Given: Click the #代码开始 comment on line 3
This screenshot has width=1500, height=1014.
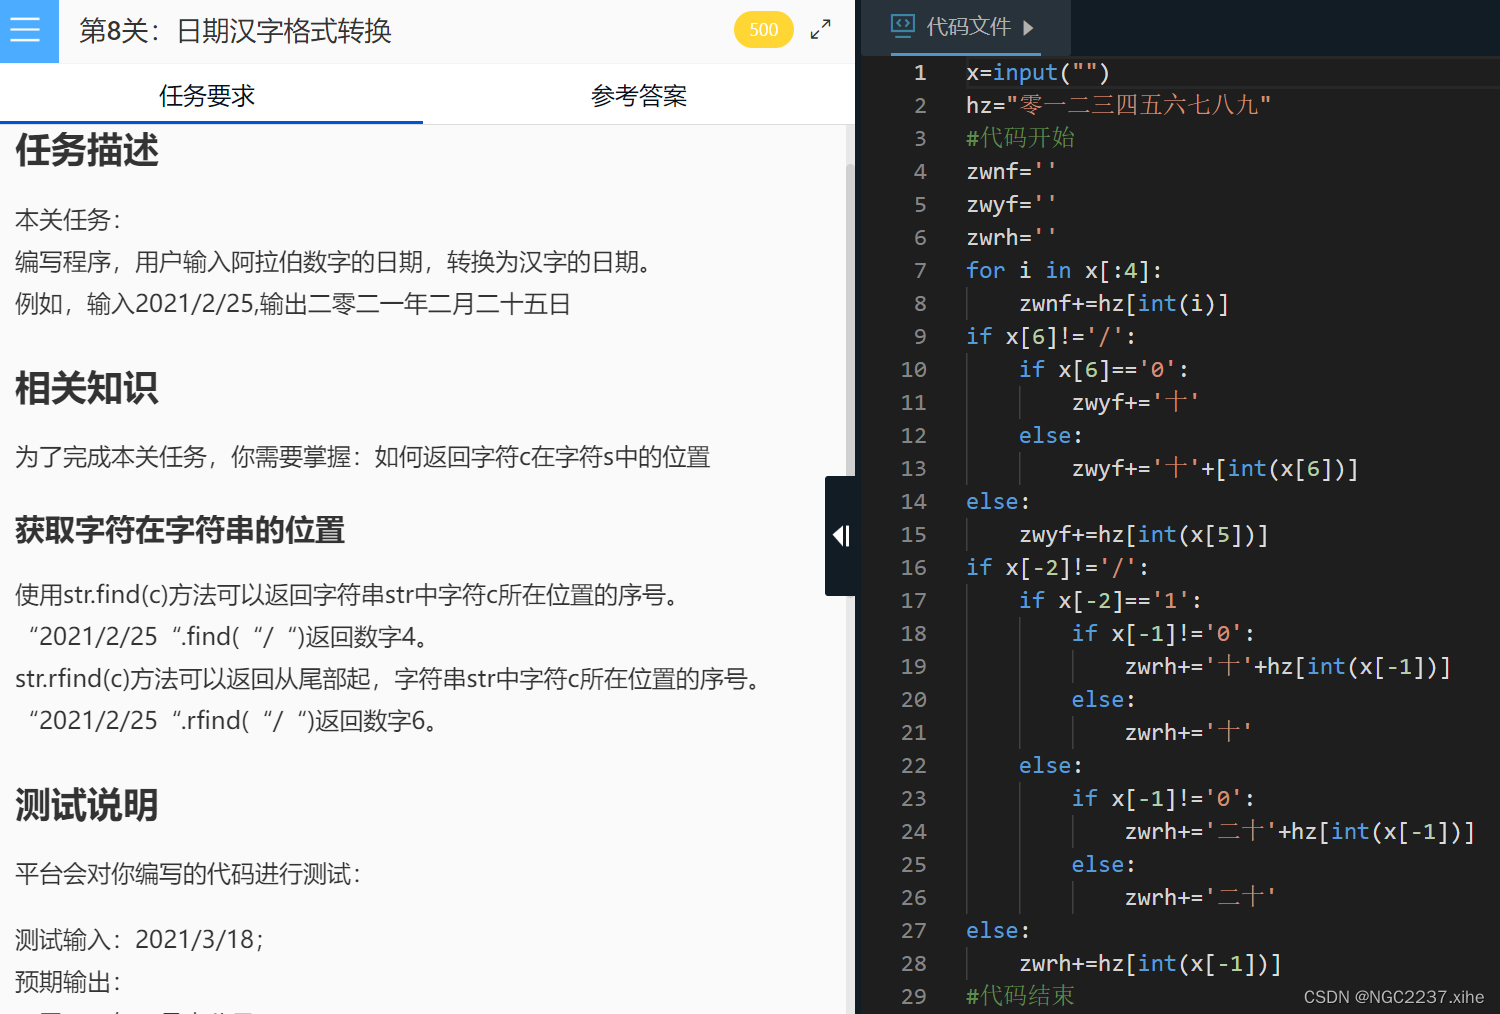Looking at the screenshot, I should pos(1019,137).
